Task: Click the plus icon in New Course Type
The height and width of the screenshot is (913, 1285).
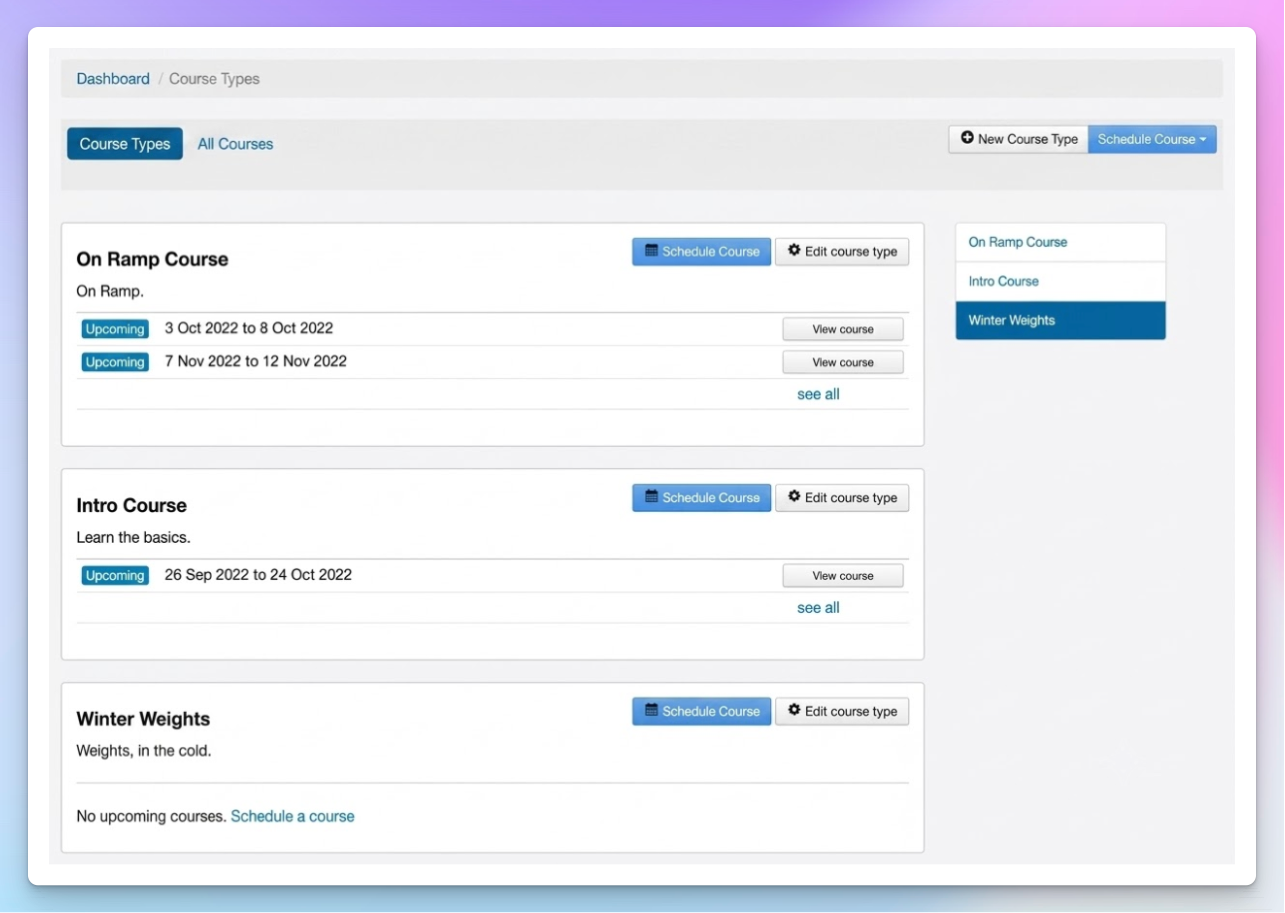Action: 967,138
